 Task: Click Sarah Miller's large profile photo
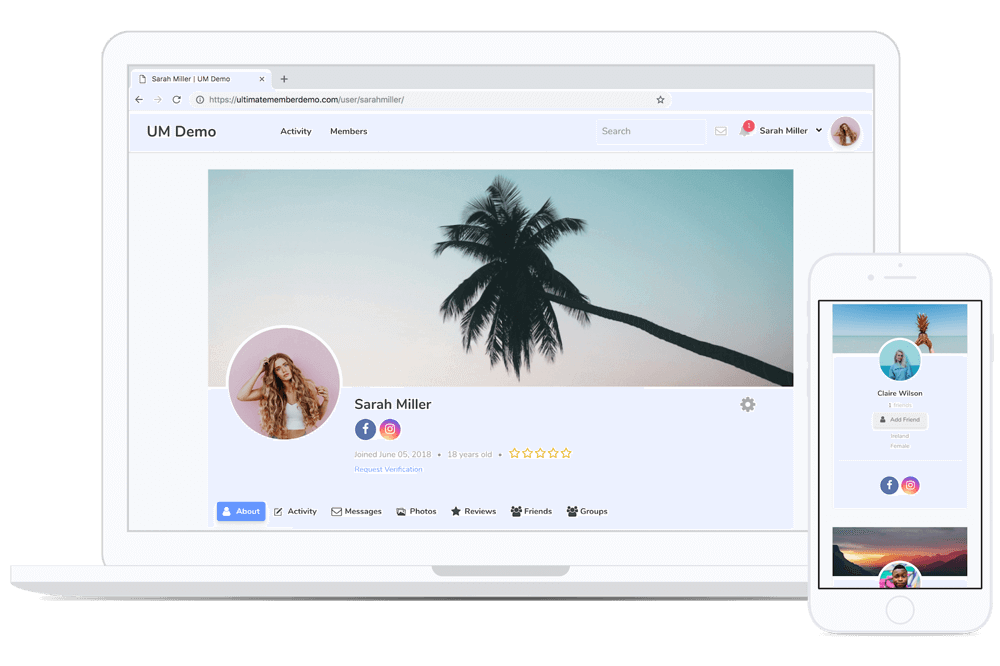[284, 383]
